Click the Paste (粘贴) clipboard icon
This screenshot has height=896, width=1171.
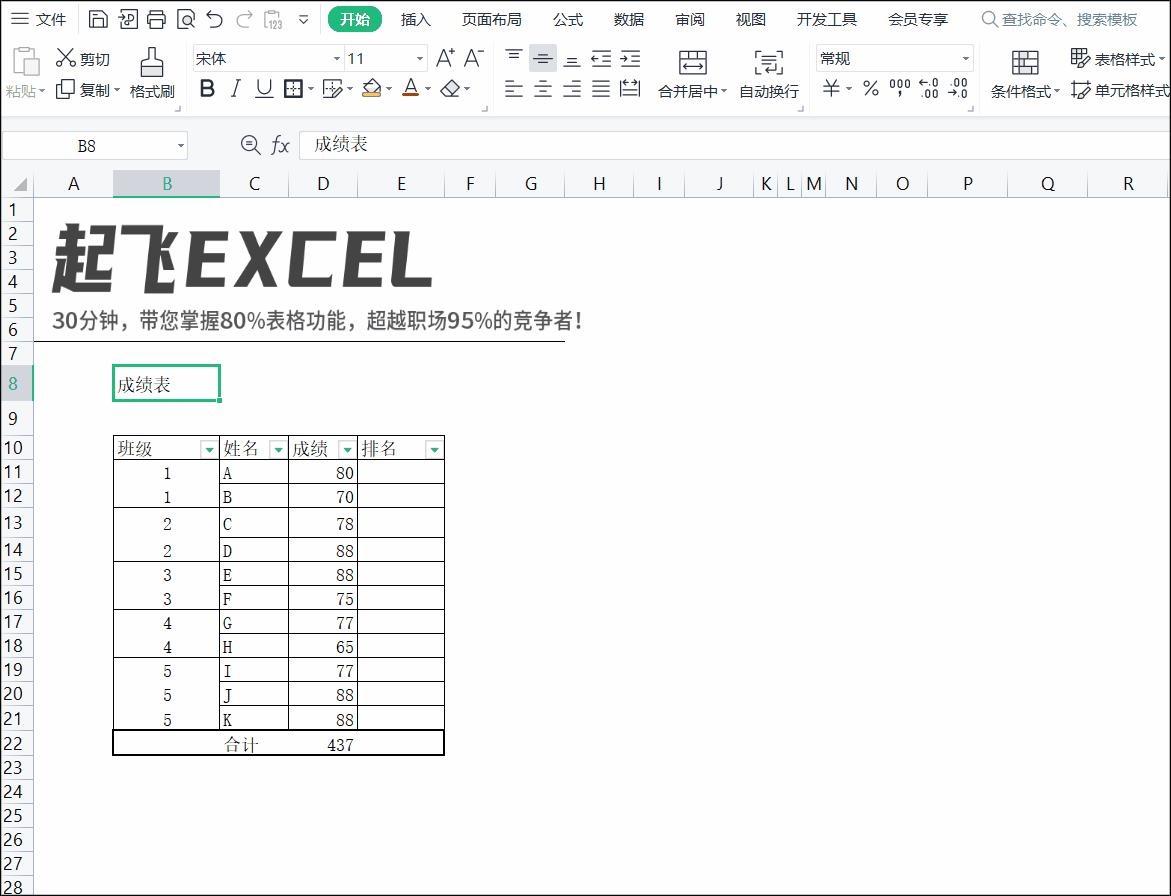[25, 61]
